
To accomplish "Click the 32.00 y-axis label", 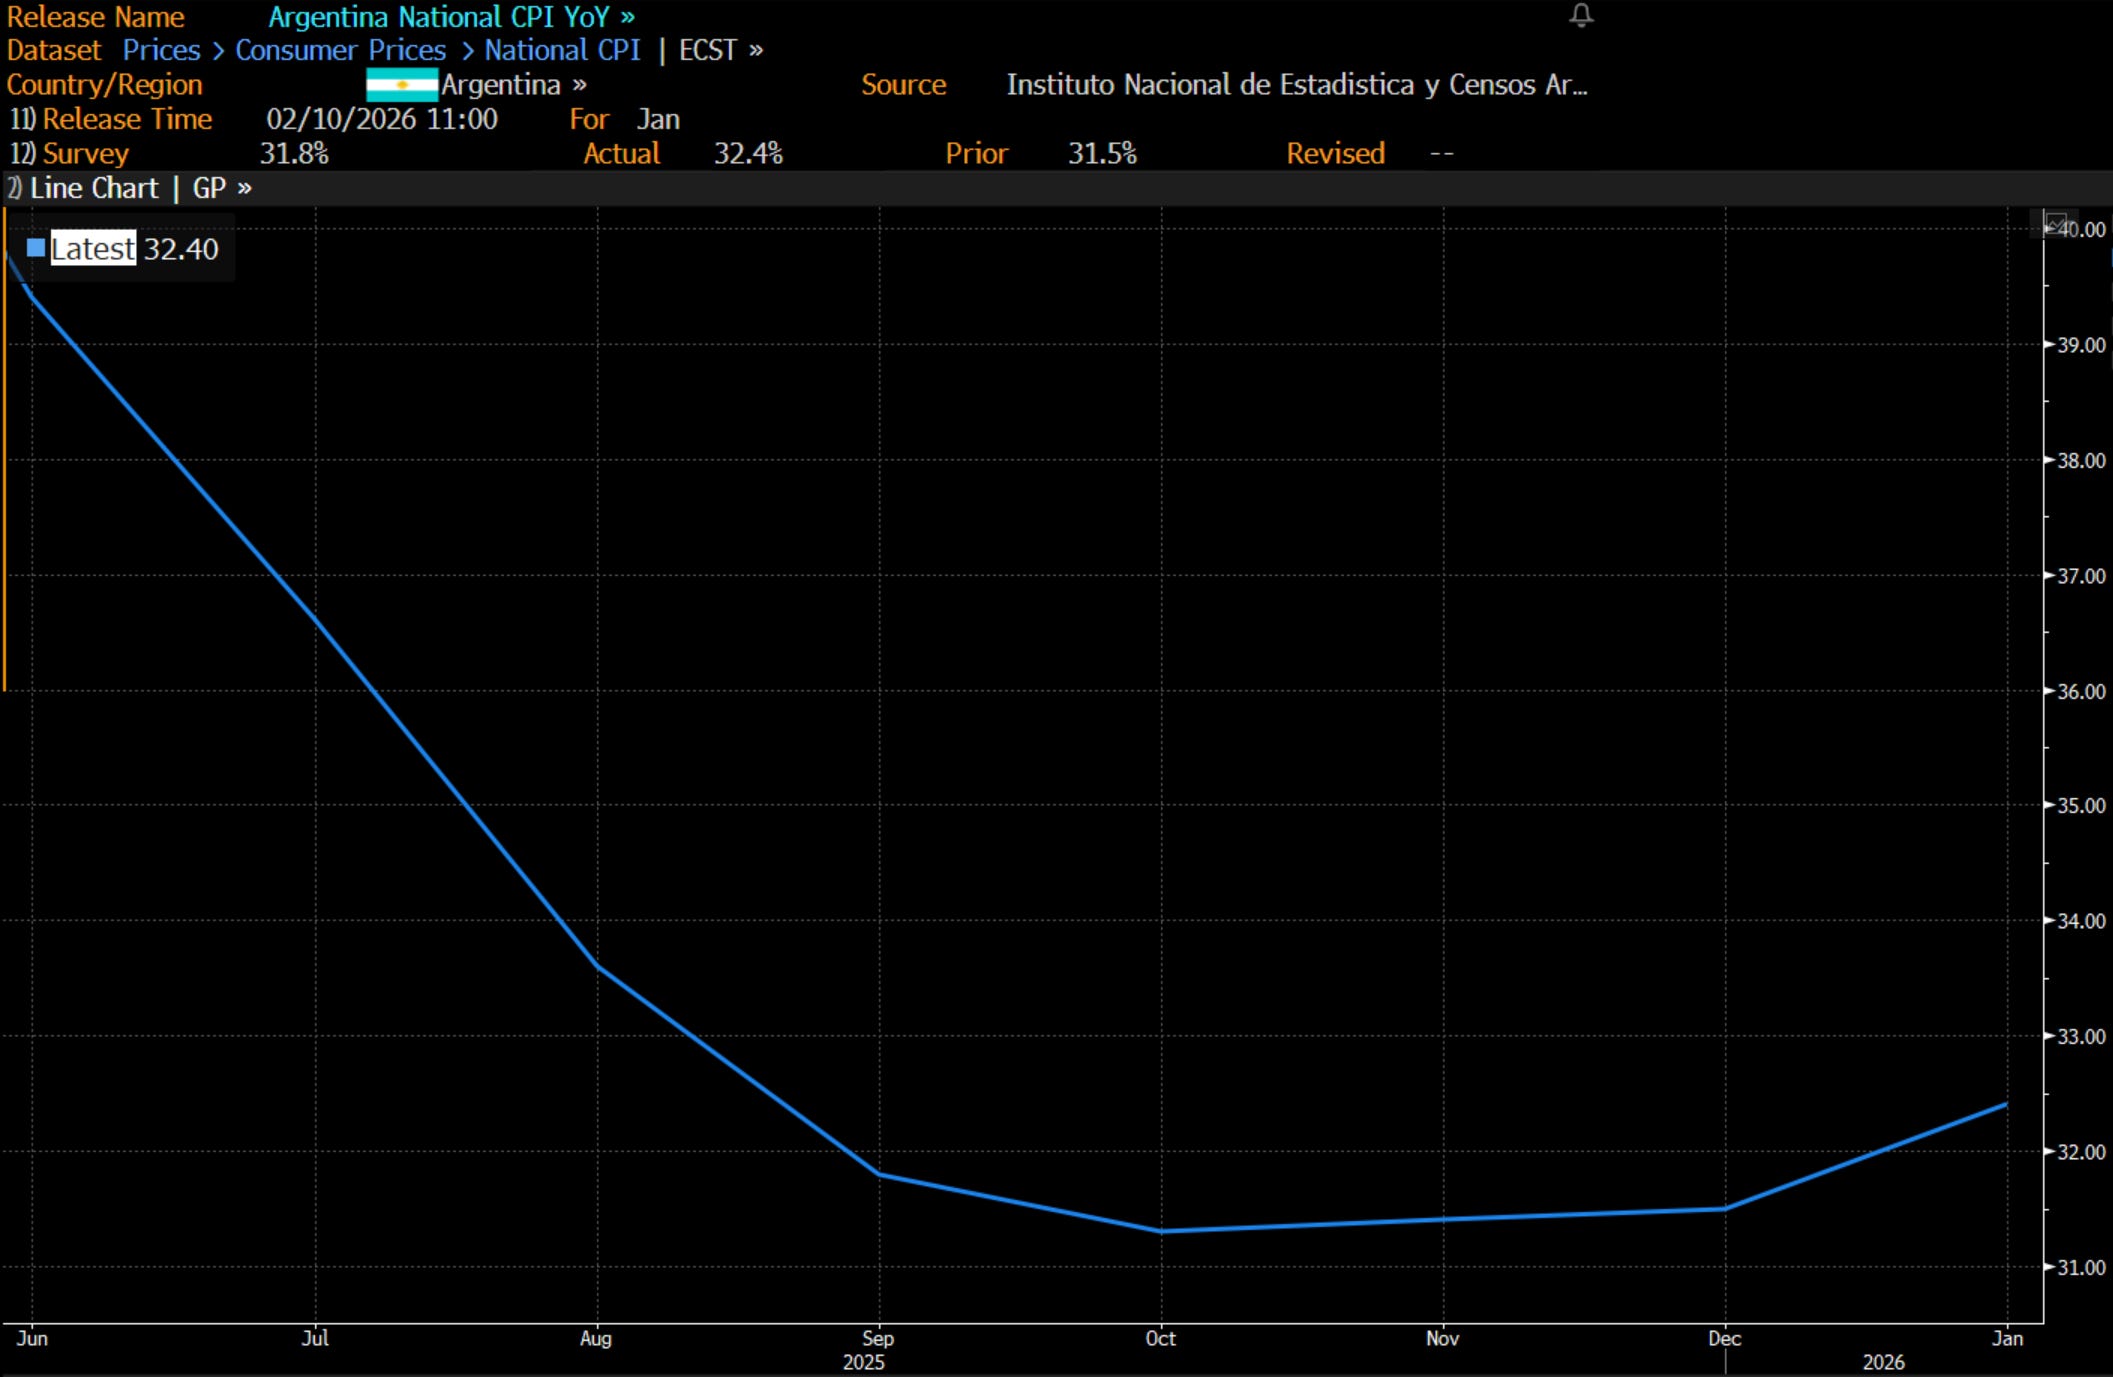I will (2082, 1152).
